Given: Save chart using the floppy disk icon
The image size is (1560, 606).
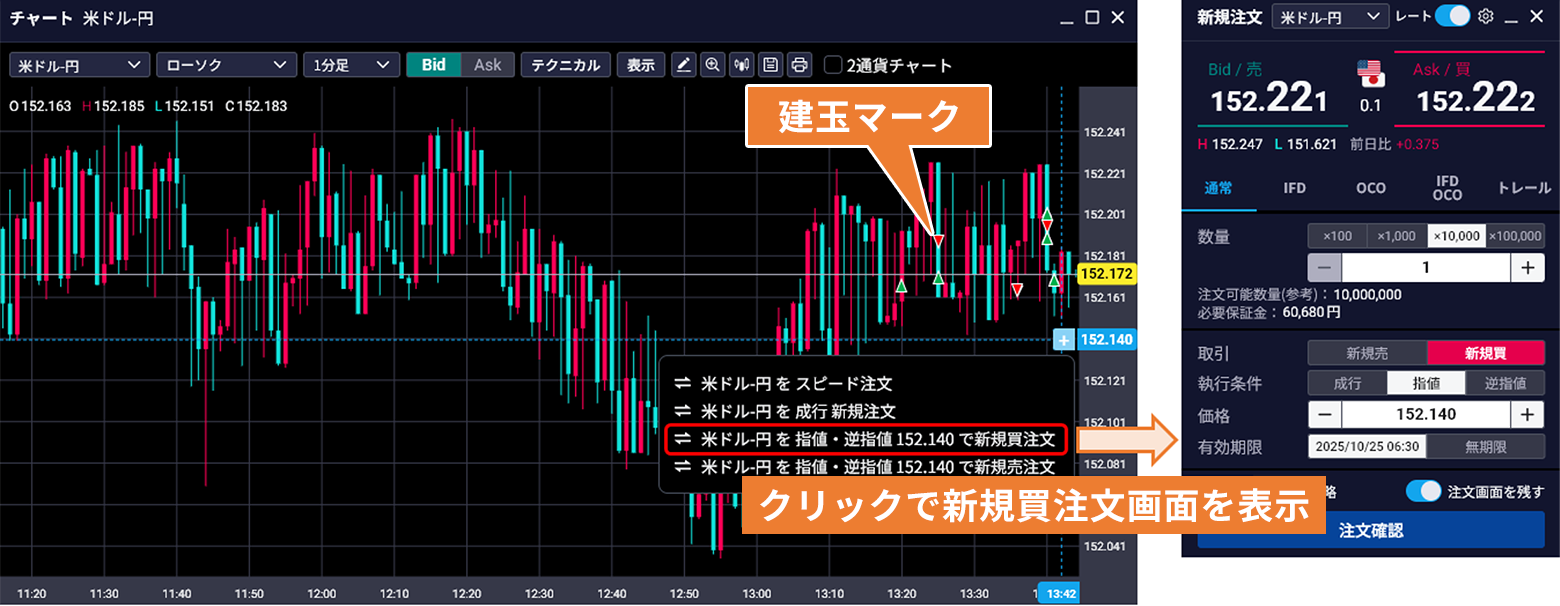Looking at the screenshot, I should point(770,65).
